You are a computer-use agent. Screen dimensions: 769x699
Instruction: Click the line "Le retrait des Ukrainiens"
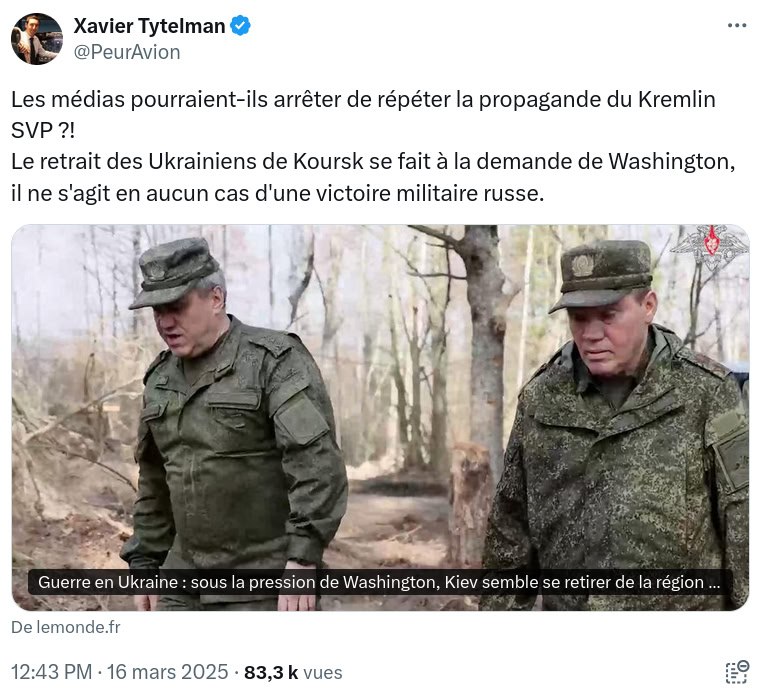tap(373, 162)
